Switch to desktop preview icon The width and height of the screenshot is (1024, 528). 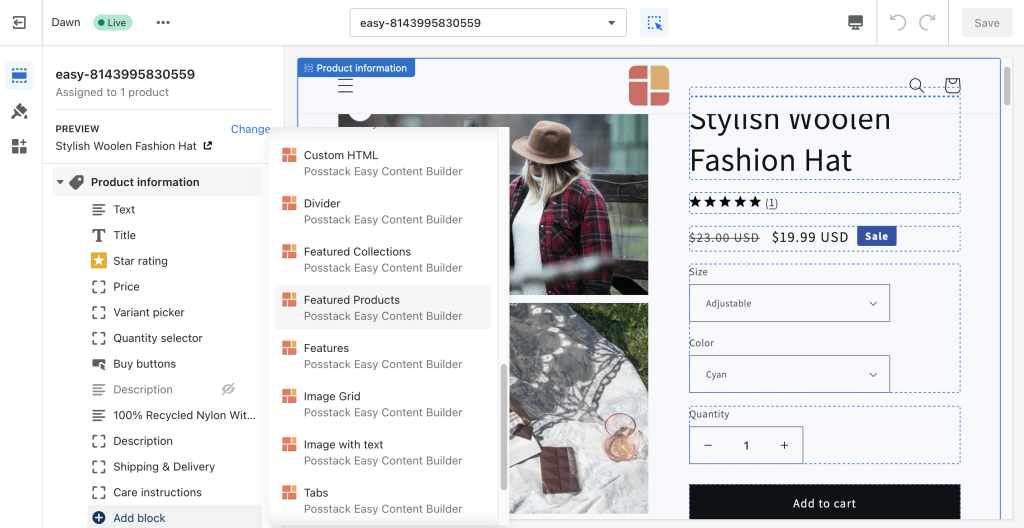[x=856, y=23]
